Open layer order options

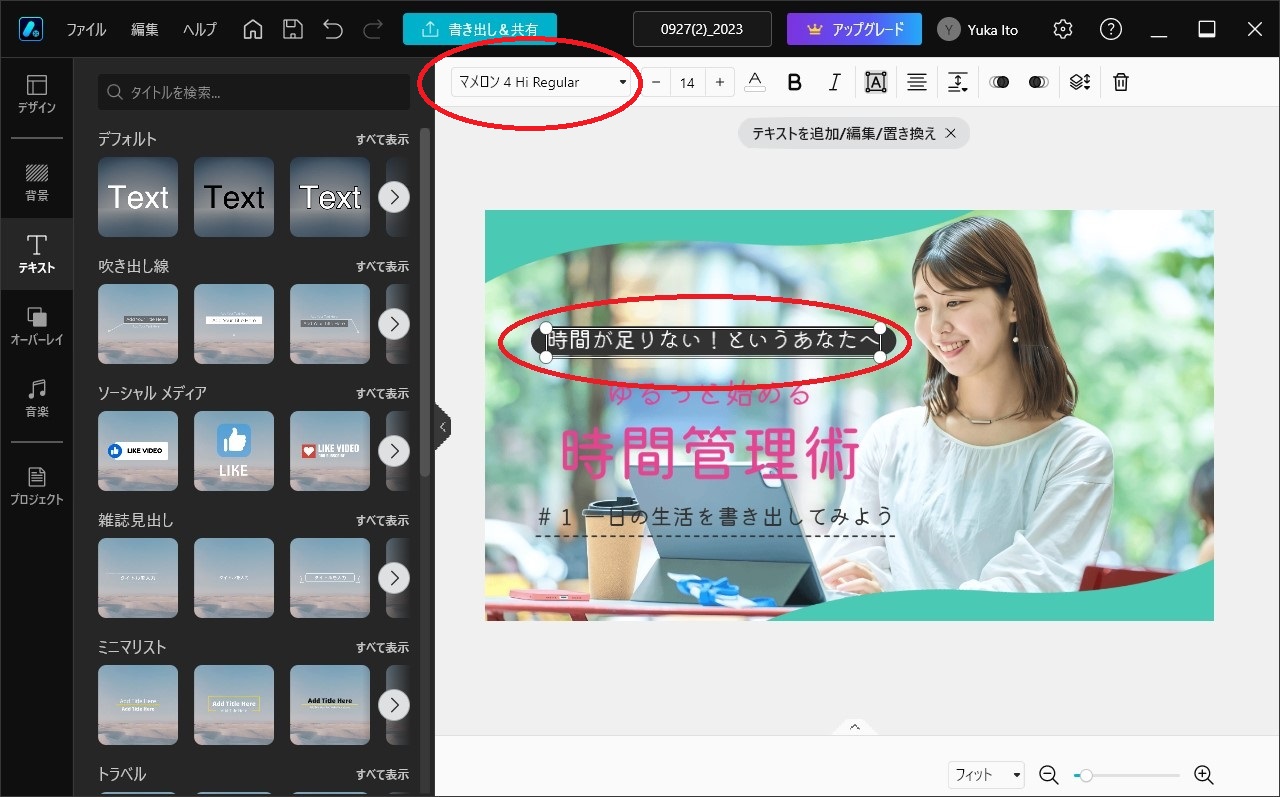(x=1079, y=82)
